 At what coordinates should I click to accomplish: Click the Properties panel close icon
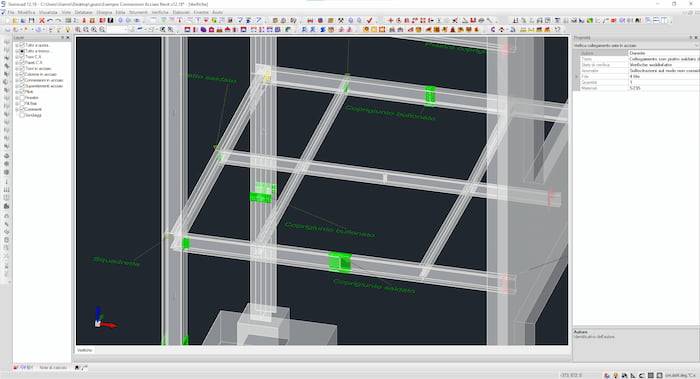point(696,37)
